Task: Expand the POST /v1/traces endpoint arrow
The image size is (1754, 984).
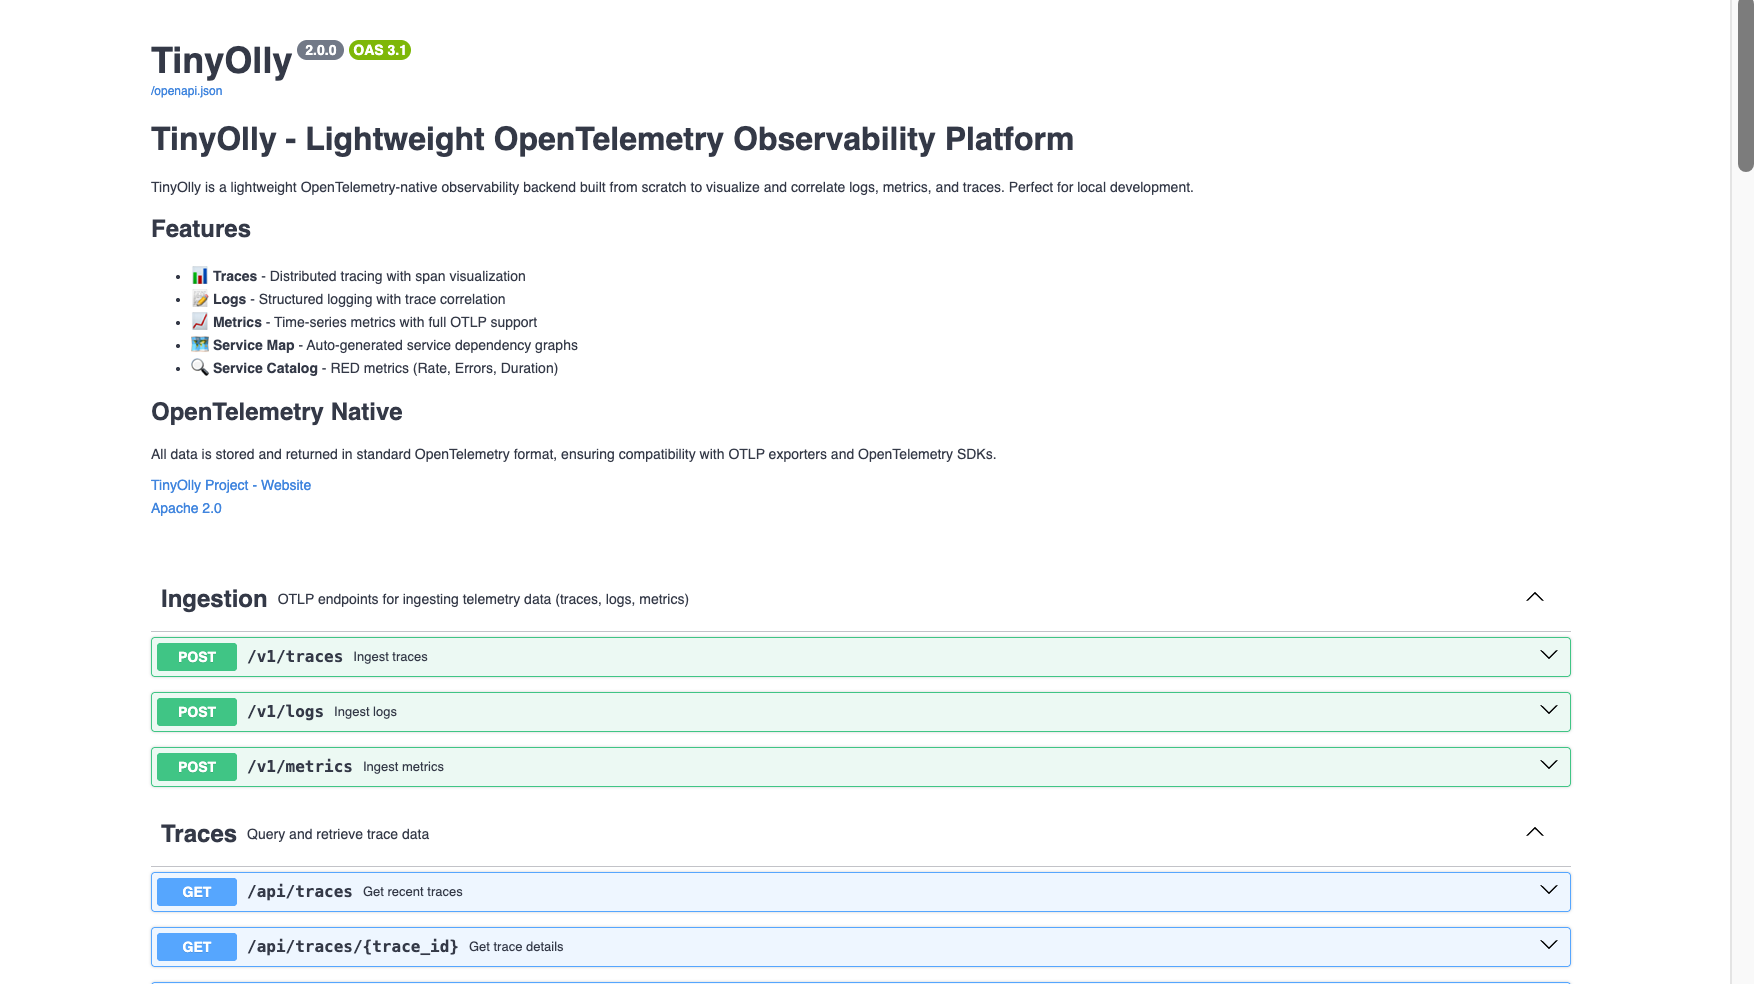Action: tap(1548, 655)
